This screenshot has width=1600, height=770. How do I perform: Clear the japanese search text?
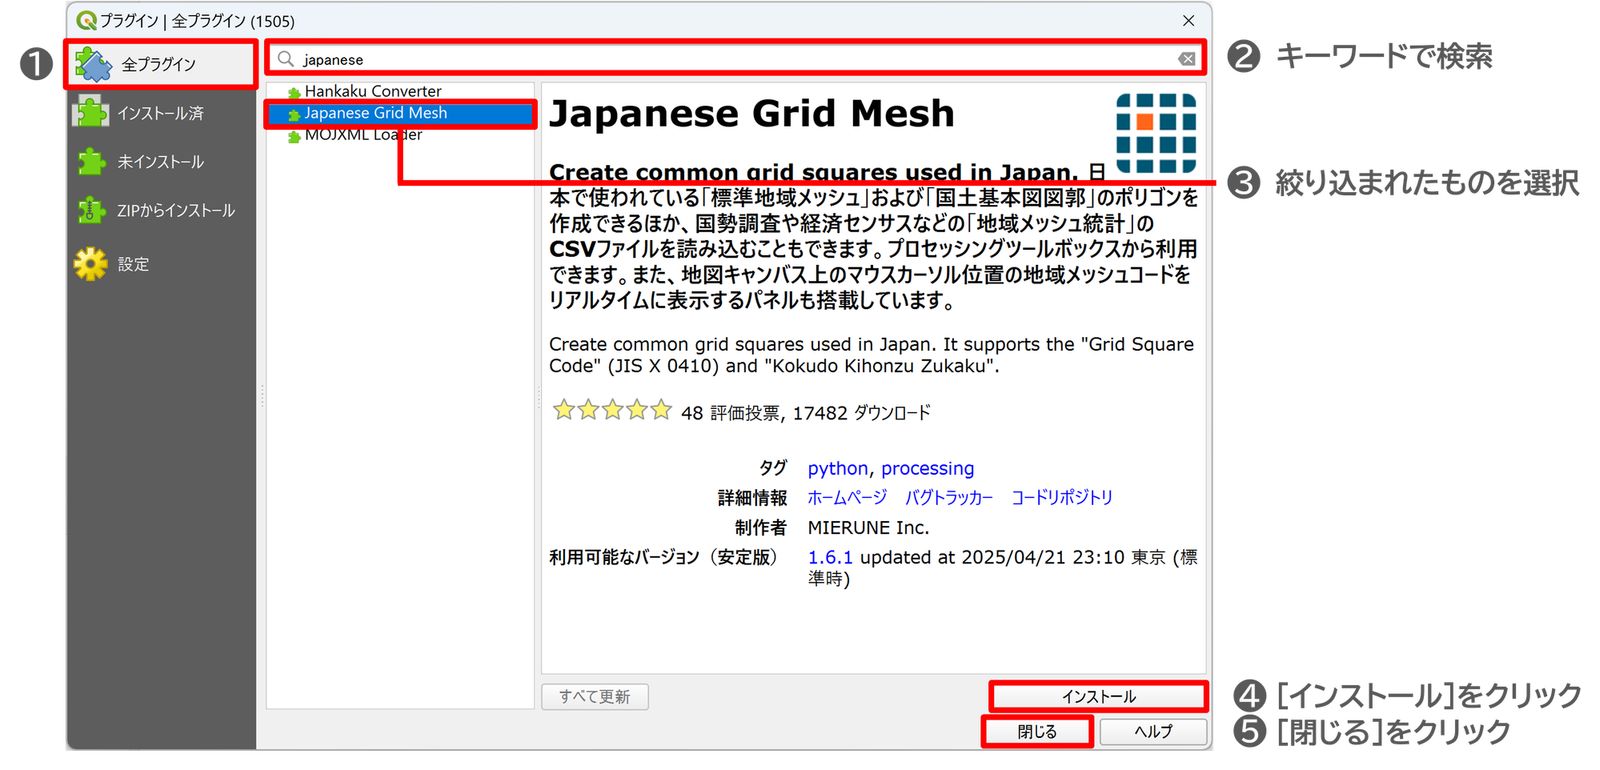pos(1187,59)
